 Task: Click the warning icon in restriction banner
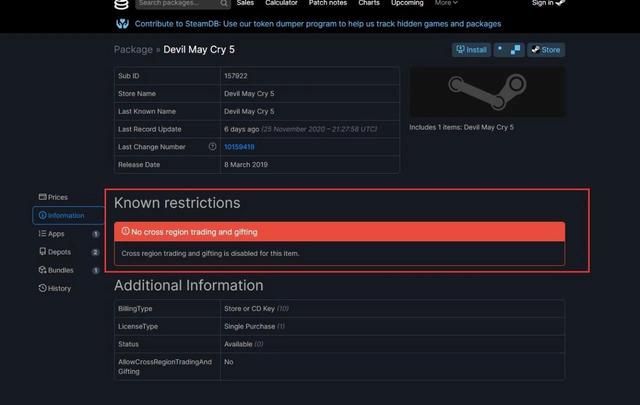[x=125, y=231]
